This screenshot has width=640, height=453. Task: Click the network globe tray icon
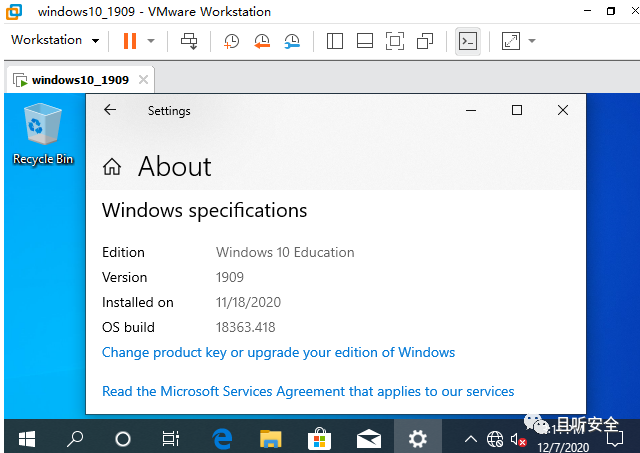[495, 439]
